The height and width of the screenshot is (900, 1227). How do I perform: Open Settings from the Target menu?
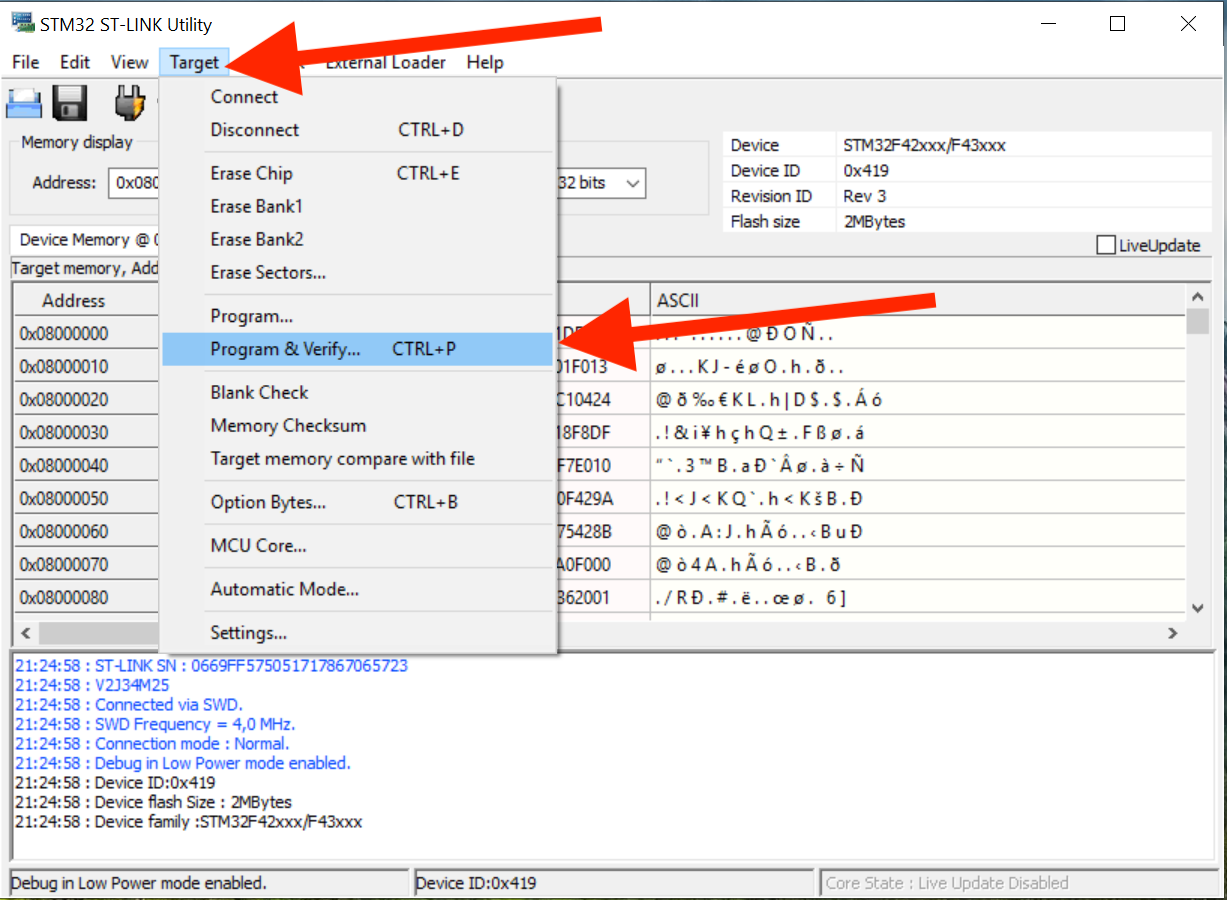click(x=248, y=633)
